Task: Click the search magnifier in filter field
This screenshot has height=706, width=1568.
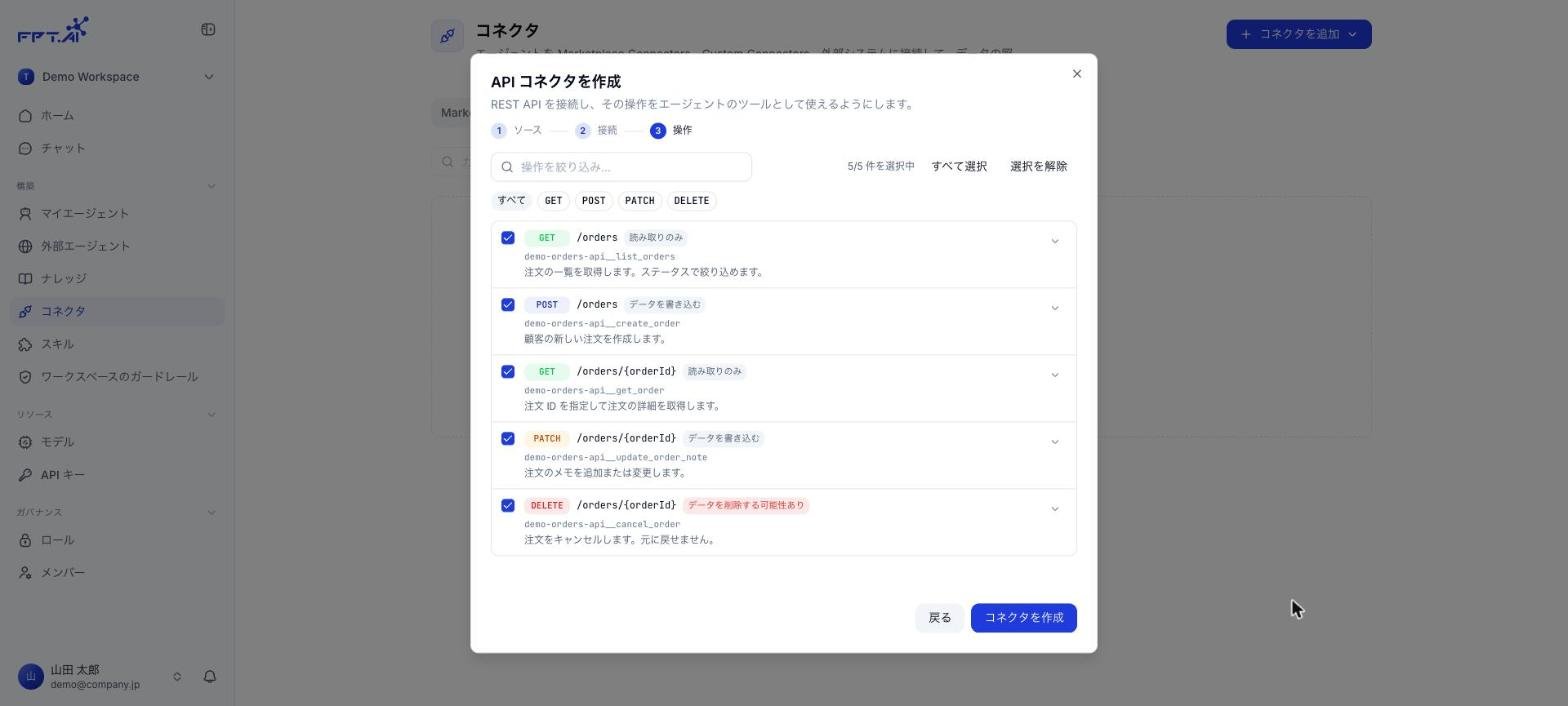Action: (x=507, y=167)
